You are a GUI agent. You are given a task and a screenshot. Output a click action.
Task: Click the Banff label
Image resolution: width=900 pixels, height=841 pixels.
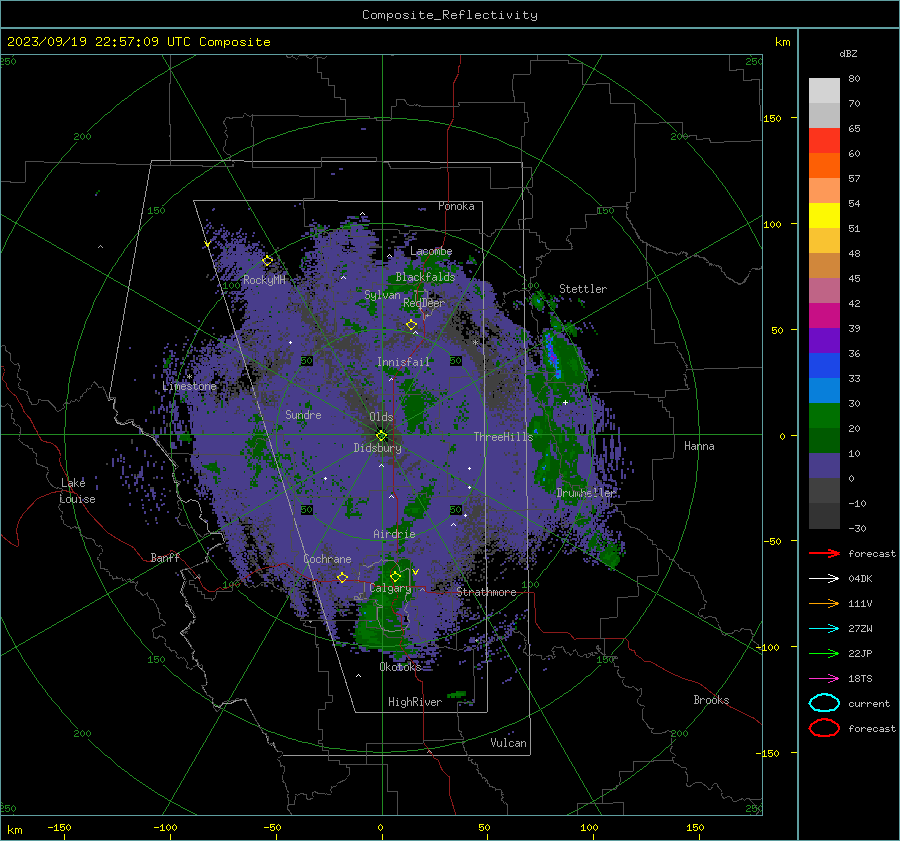coord(165,557)
